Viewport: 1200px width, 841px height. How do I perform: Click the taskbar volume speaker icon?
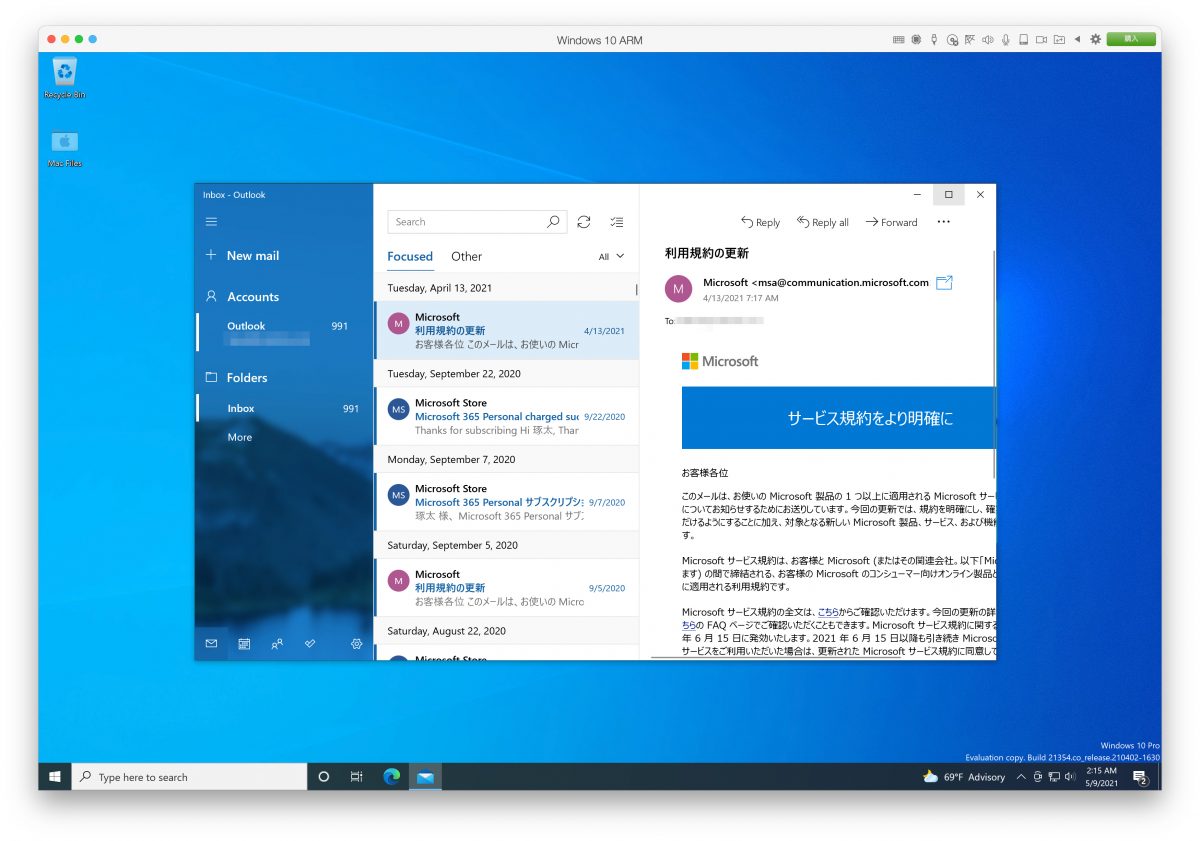coord(1070,777)
